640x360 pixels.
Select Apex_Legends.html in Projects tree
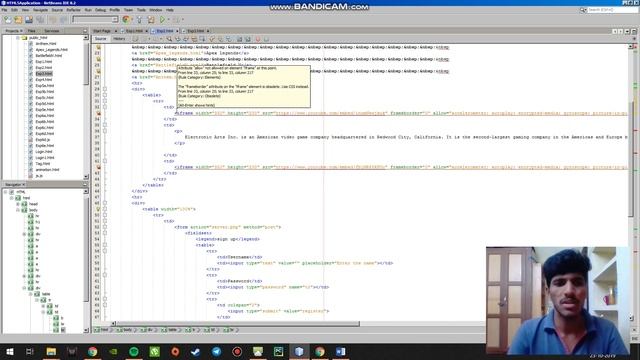(51, 49)
